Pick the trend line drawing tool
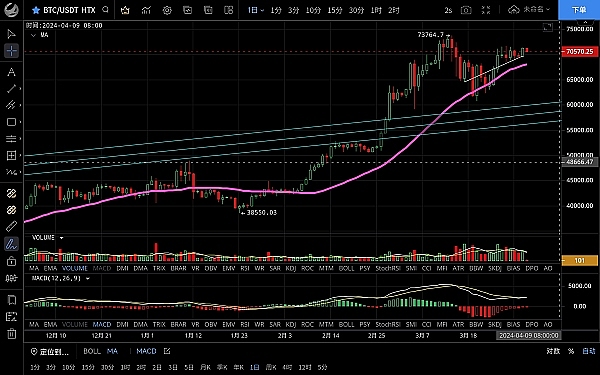 (11, 88)
